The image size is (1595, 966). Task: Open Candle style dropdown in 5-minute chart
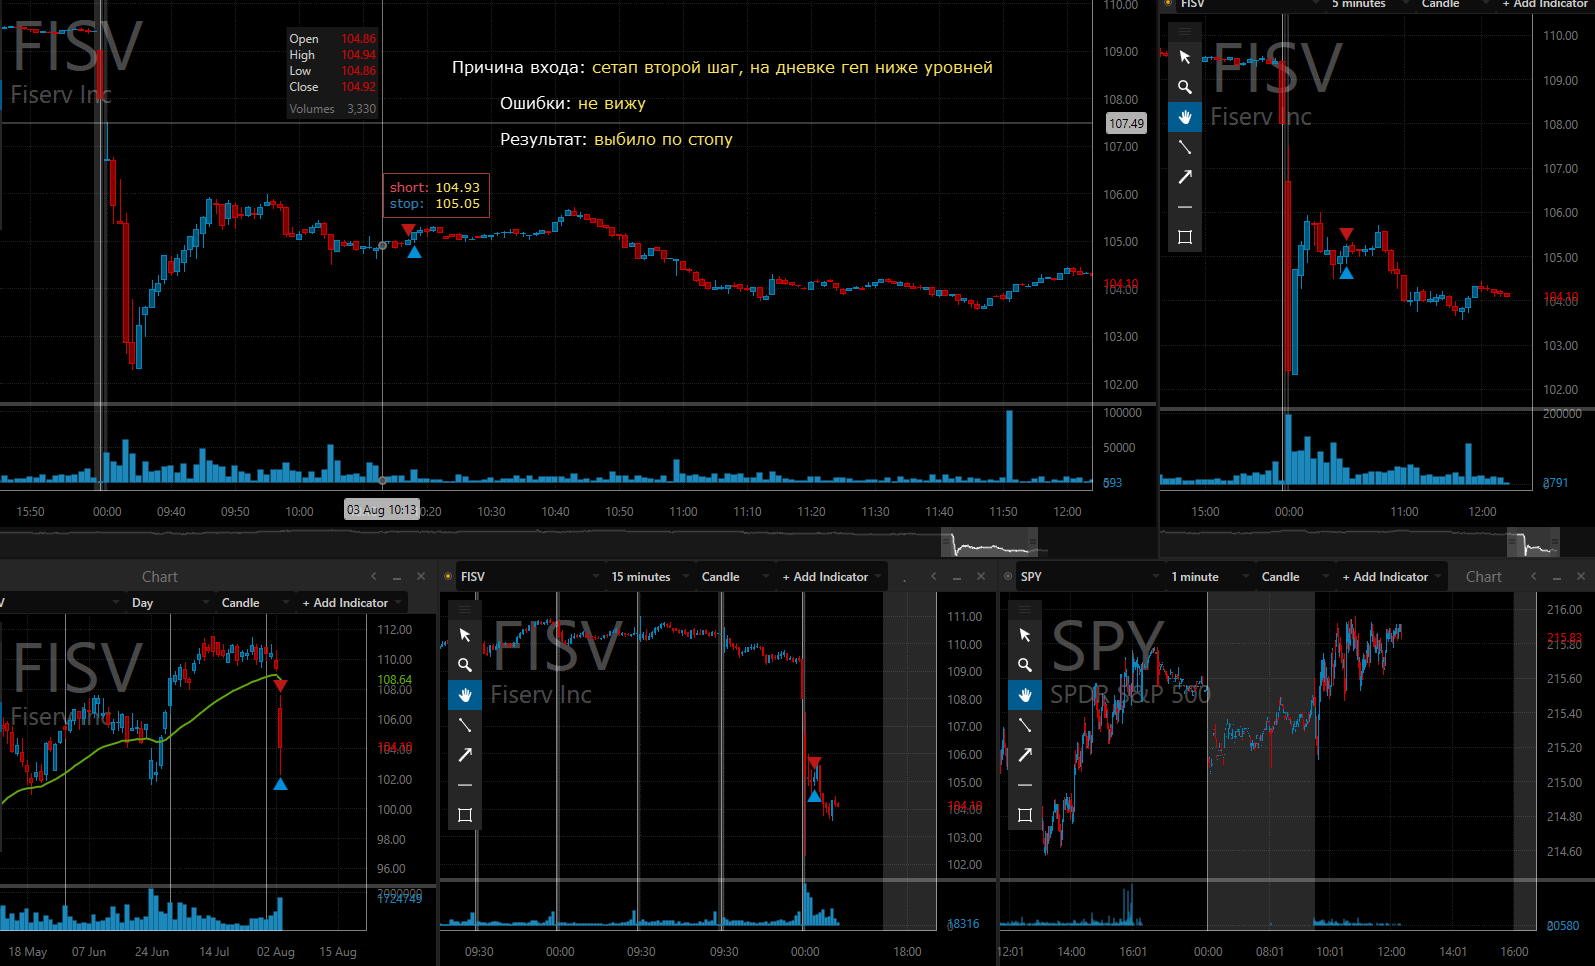pos(1454,4)
